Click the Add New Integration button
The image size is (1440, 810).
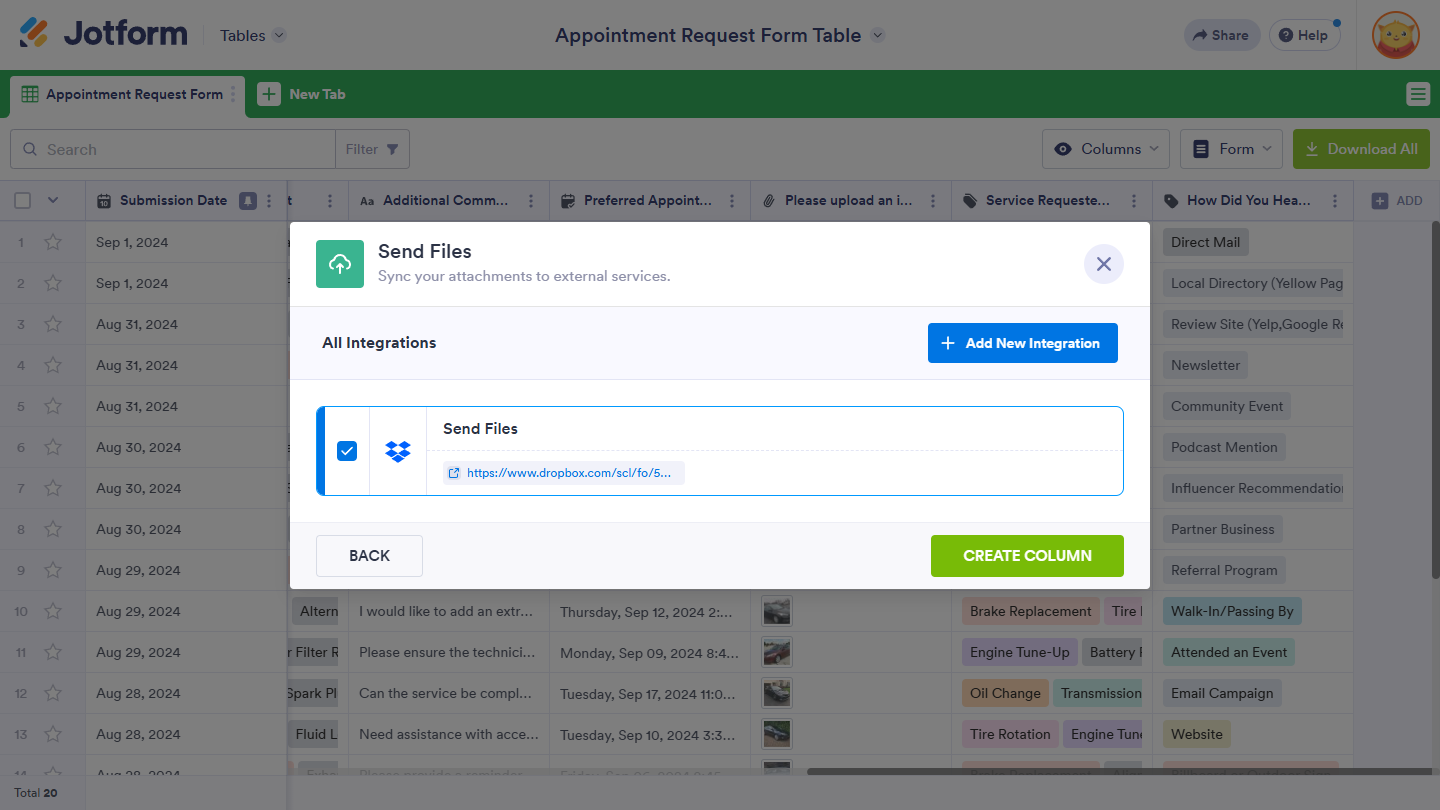pos(1022,343)
